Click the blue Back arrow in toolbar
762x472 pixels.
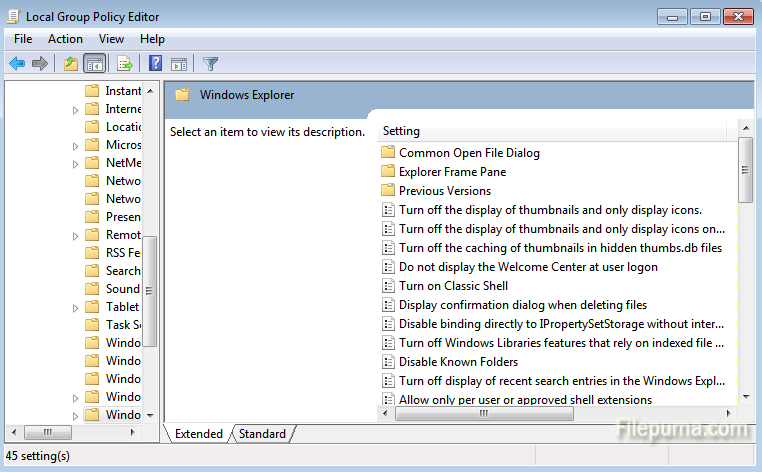[17, 64]
